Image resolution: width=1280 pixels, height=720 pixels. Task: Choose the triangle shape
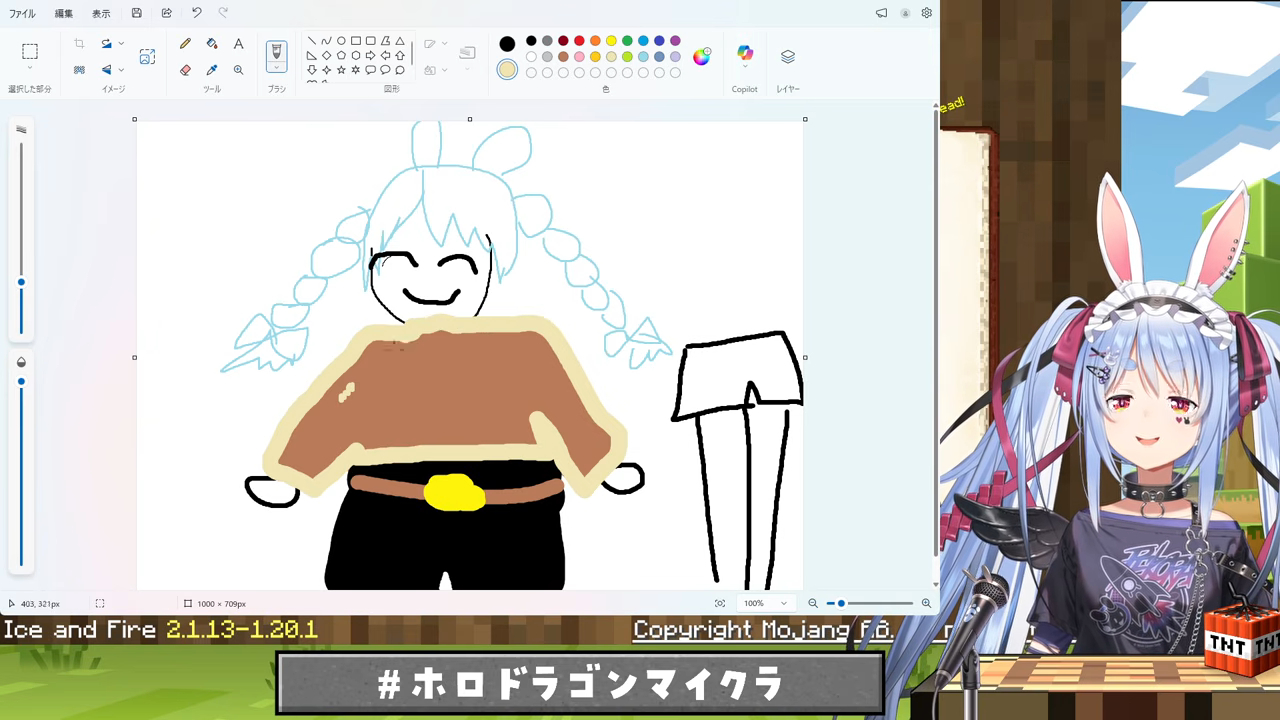point(400,41)
